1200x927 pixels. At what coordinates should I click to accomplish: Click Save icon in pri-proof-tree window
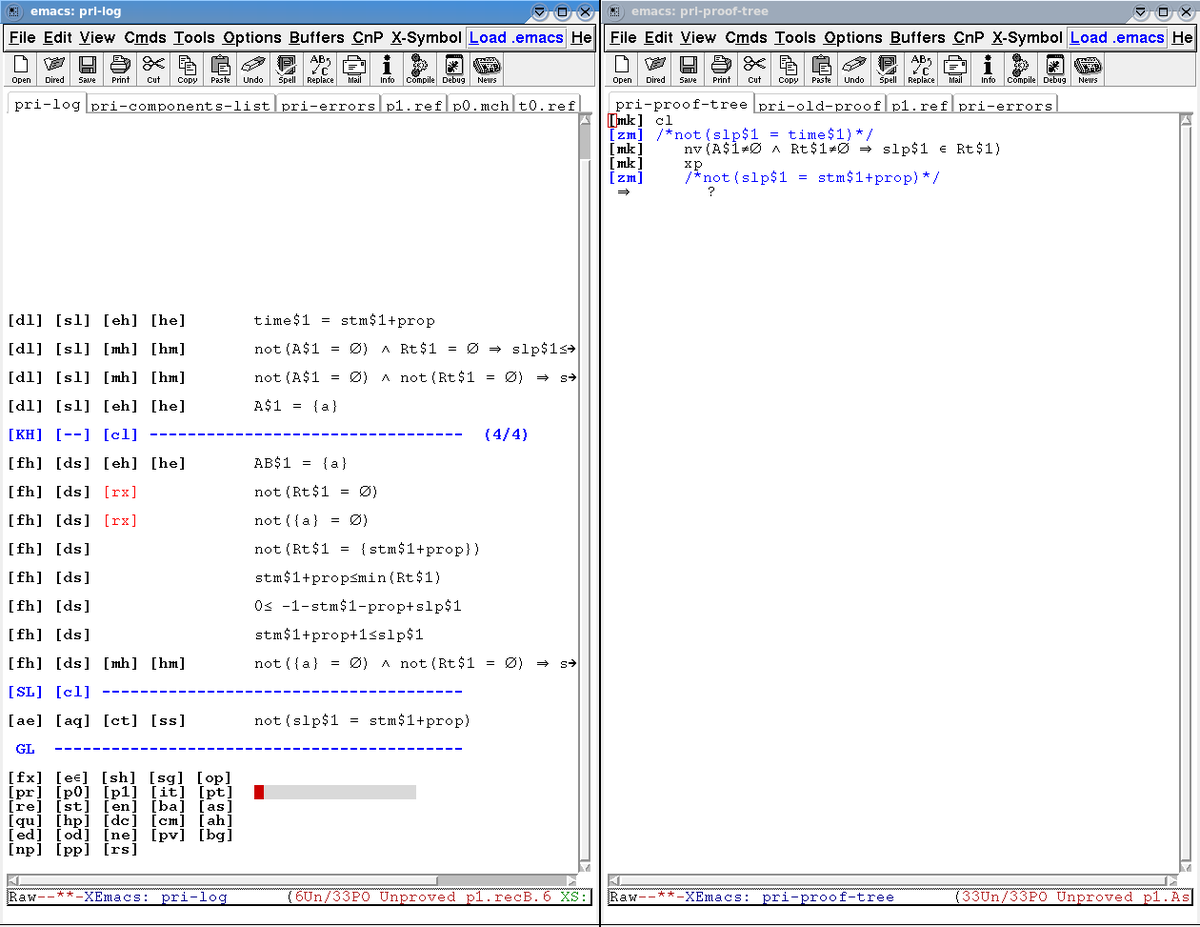(689, 68)
